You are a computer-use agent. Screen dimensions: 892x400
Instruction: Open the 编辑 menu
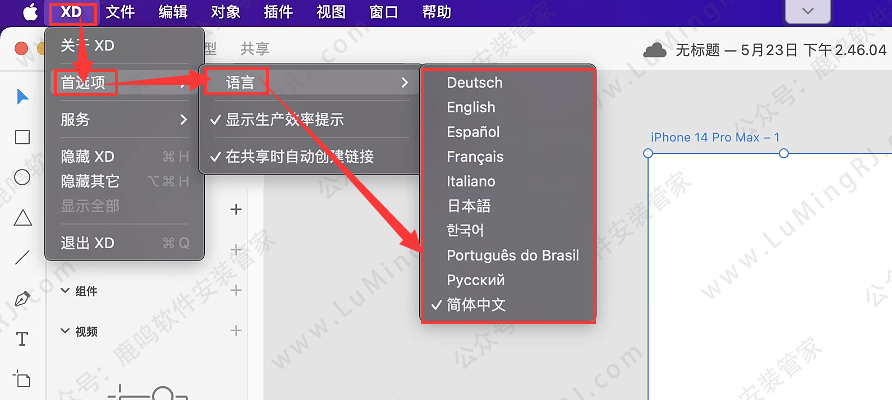tap(173, 12)
